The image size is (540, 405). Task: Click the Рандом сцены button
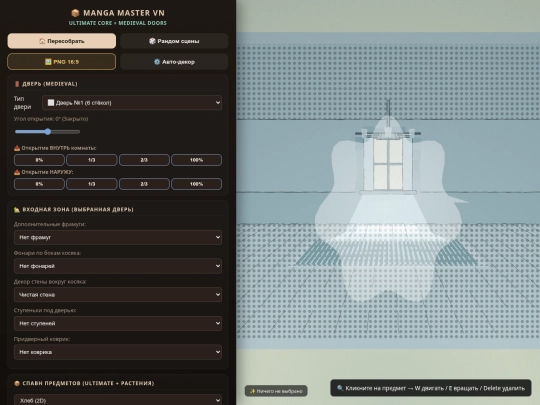(x=174, y=41)
